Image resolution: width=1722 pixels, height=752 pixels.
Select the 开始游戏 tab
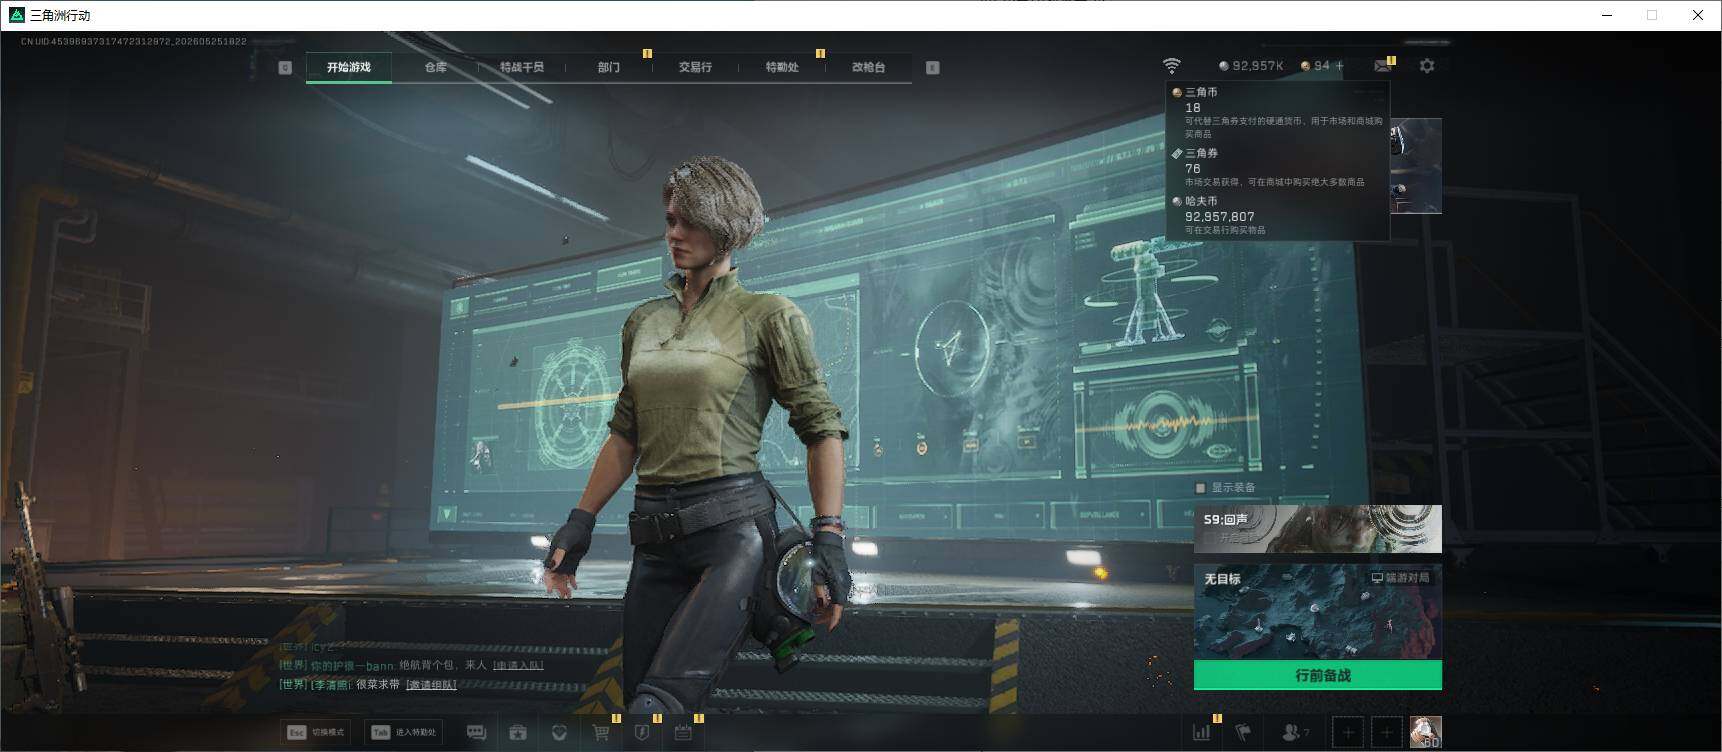click(348, 67)
